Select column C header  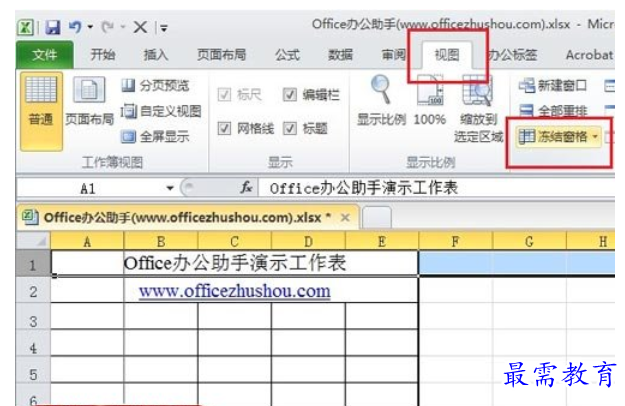(234, 241)
